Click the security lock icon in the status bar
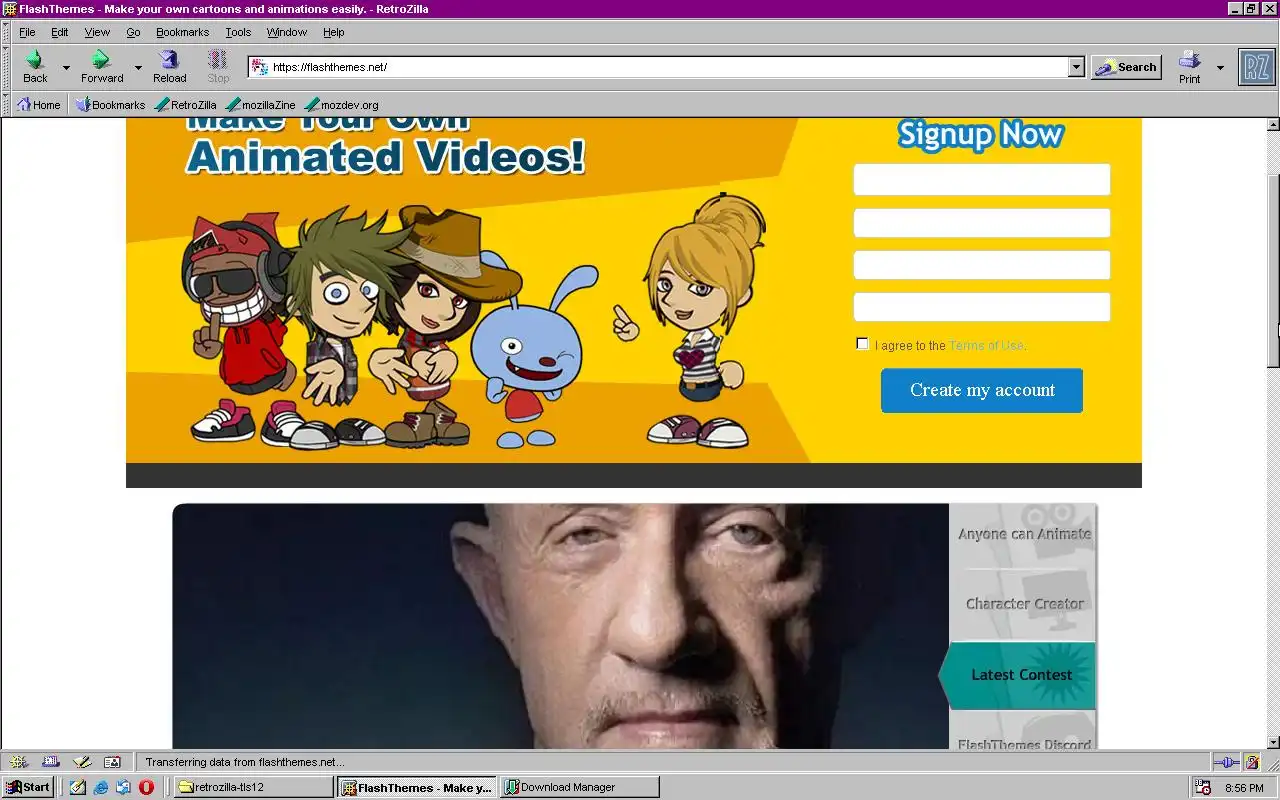Screen dimensions: 1280x800 click(x=1251, y=762)
